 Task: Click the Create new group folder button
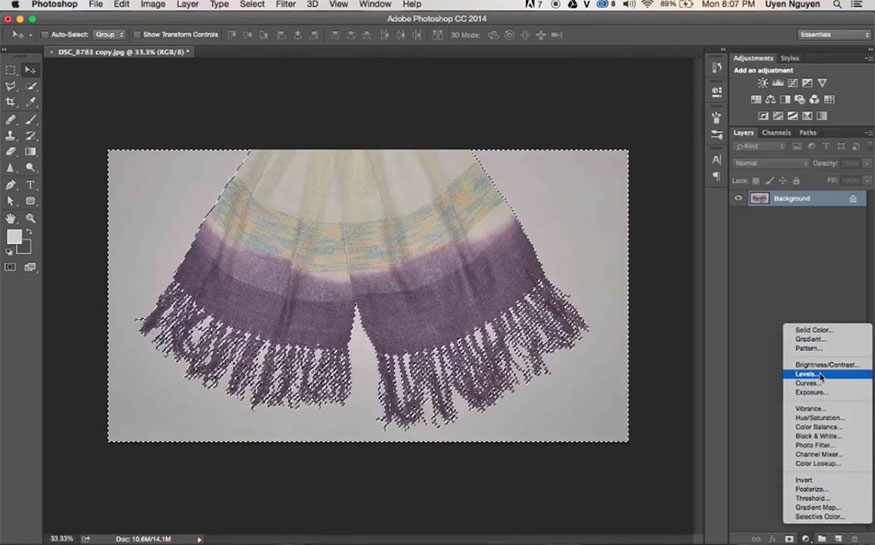click(822, 539)
